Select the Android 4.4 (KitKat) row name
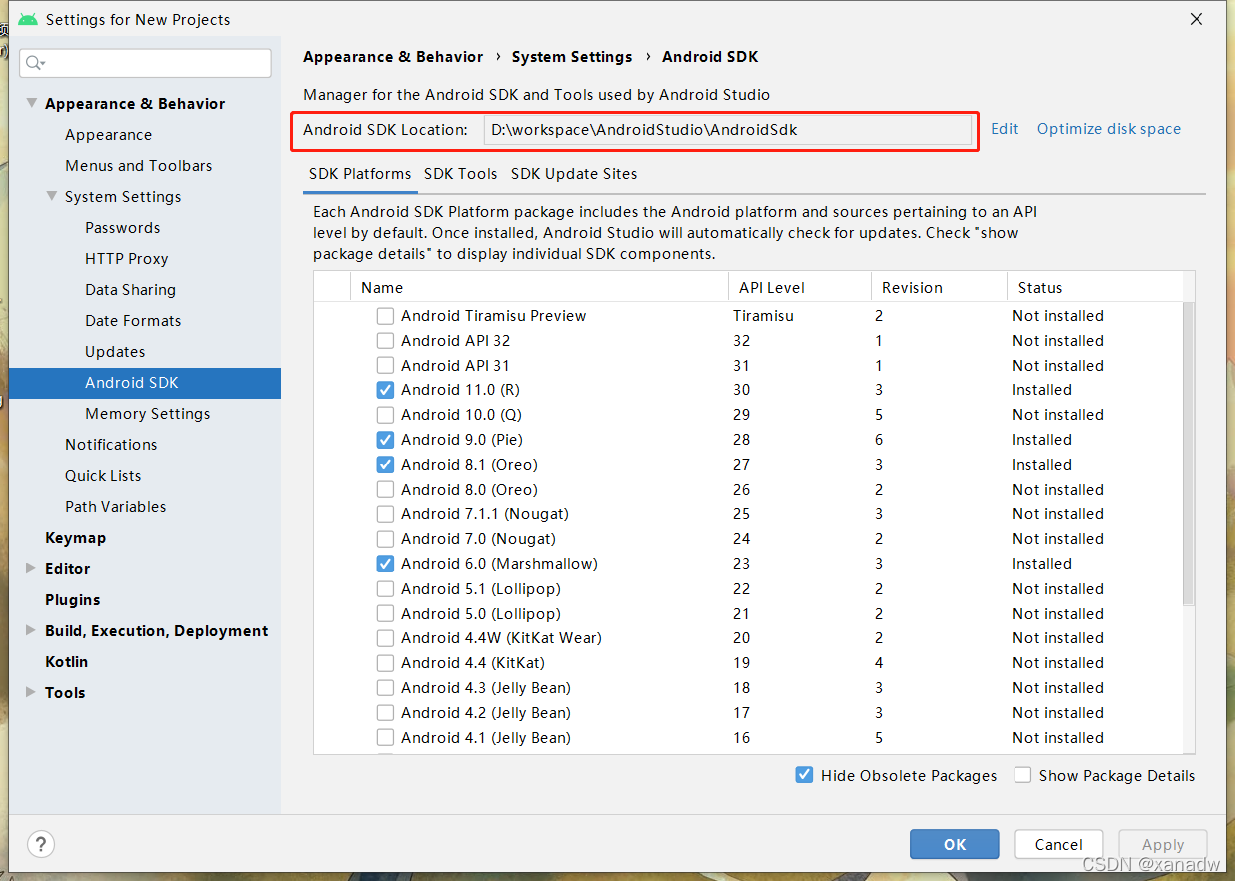 473,663
